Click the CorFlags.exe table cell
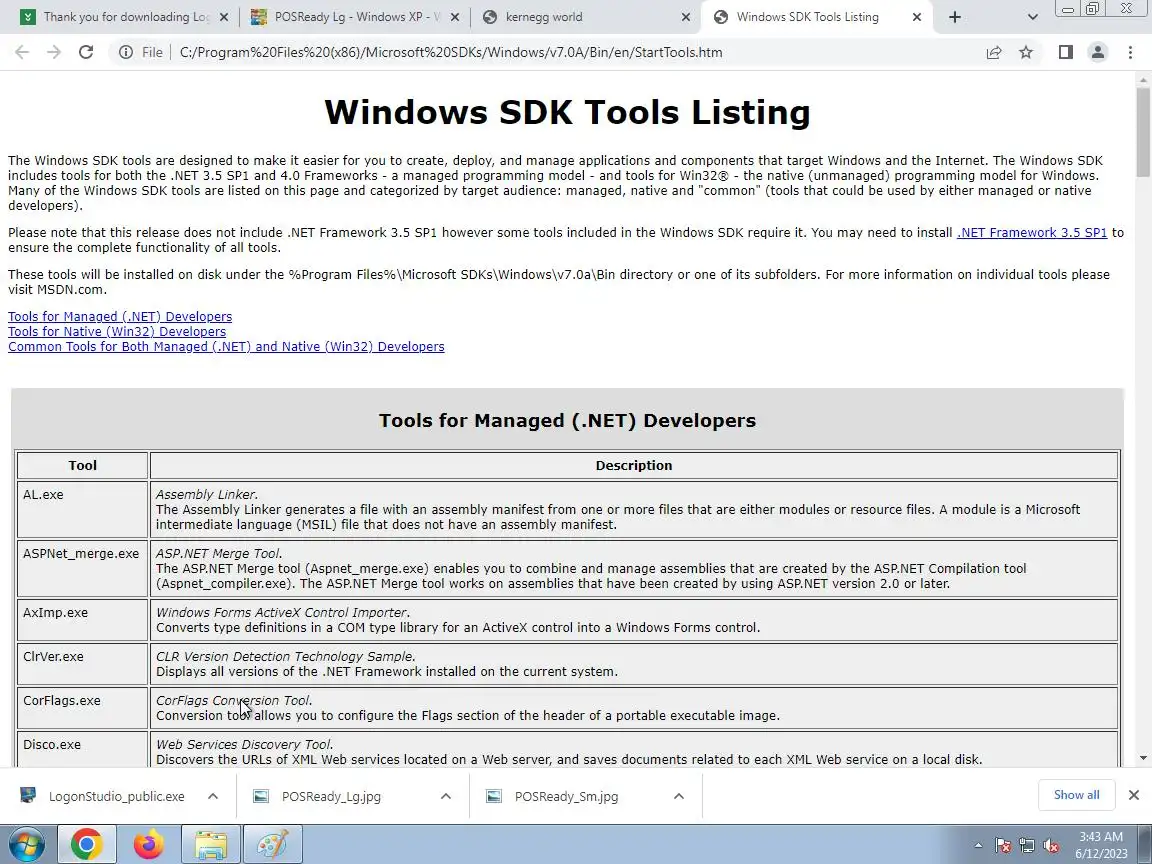Viewport: 1152px width, 864px height. click(82, 708)
